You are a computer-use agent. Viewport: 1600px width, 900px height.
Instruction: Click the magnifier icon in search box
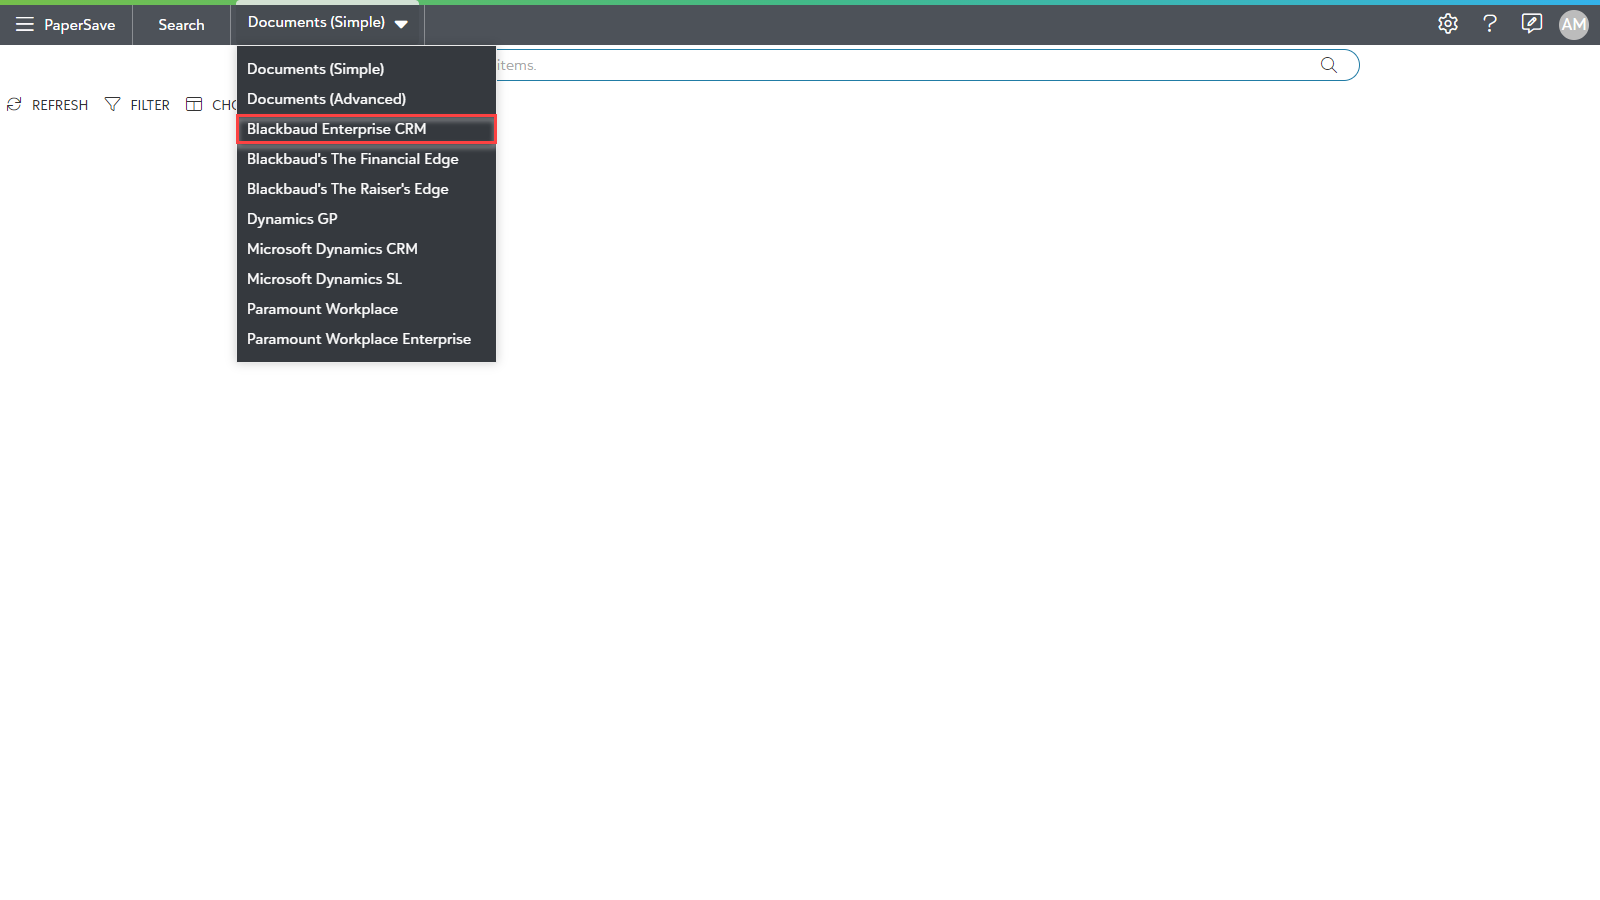[x=1328, y=65]
